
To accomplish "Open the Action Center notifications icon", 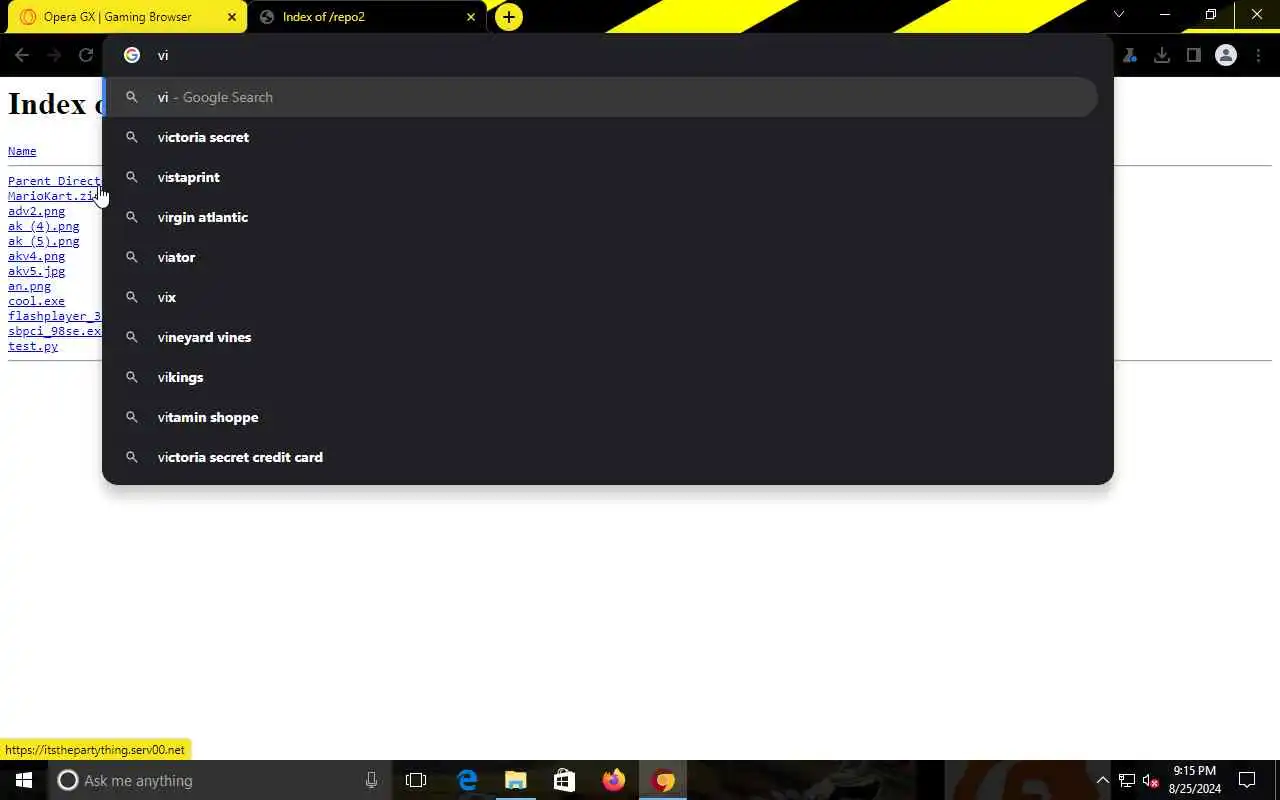I will [1247, 780].
